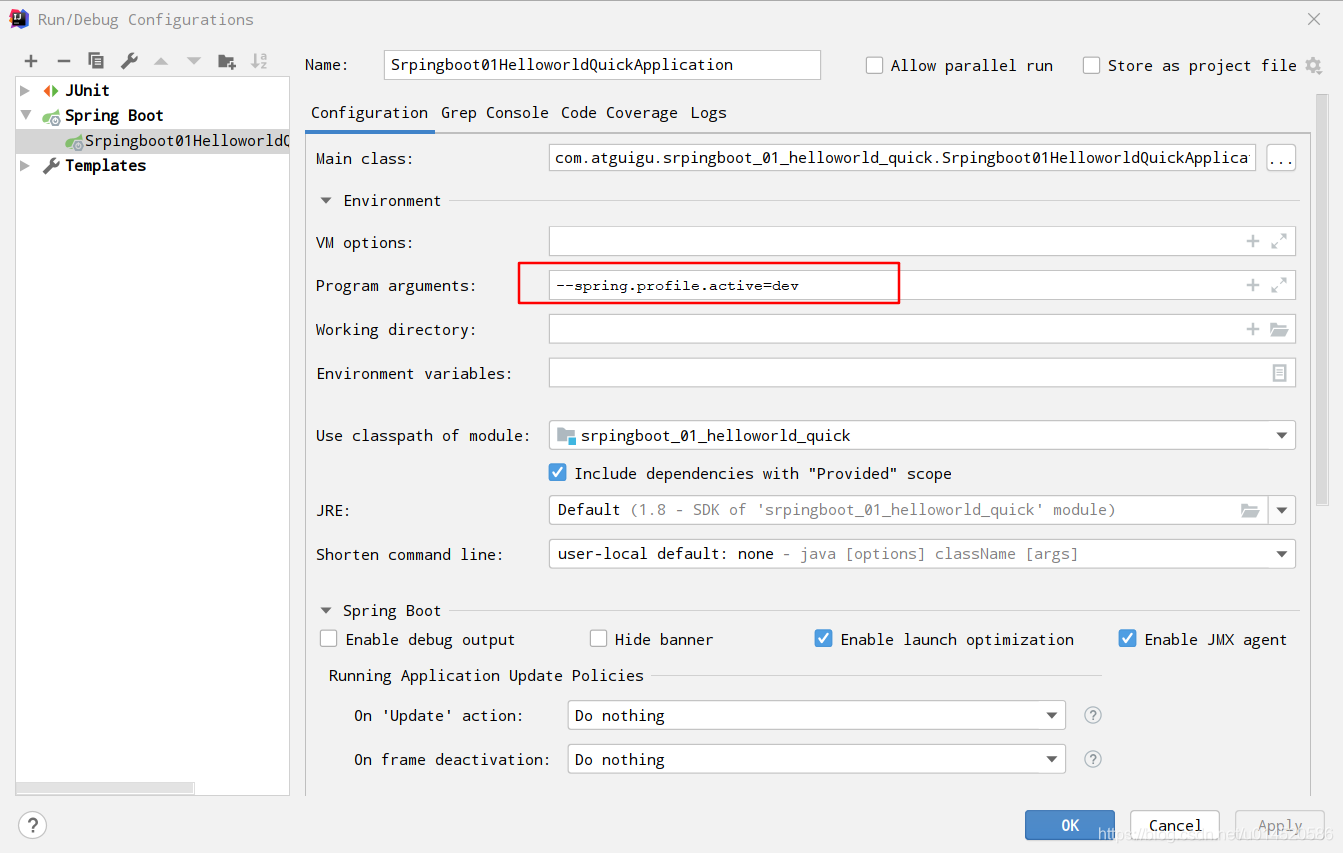The width and height of the screenshot is (1343, 853).
Task: Browse main class with ellipsis button
Action: (x=1281, y=158)
